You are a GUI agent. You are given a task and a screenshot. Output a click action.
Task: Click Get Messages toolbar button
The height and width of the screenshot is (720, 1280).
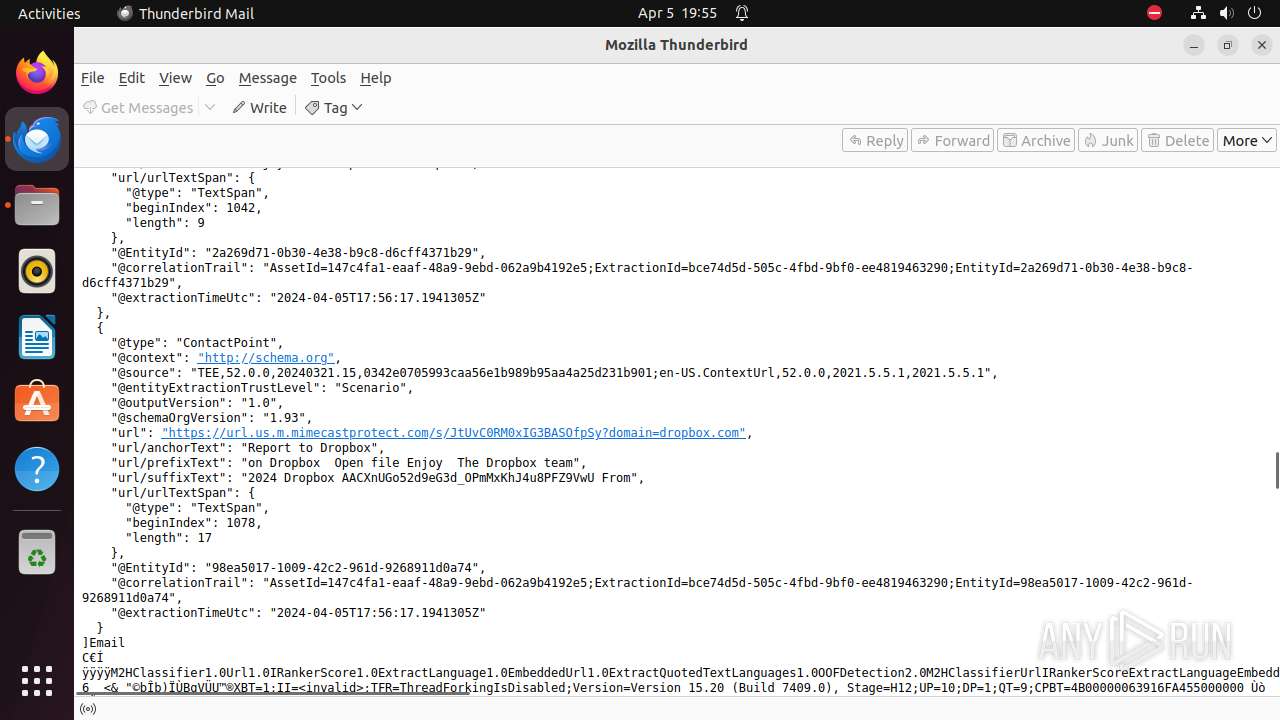click(138, 107)
